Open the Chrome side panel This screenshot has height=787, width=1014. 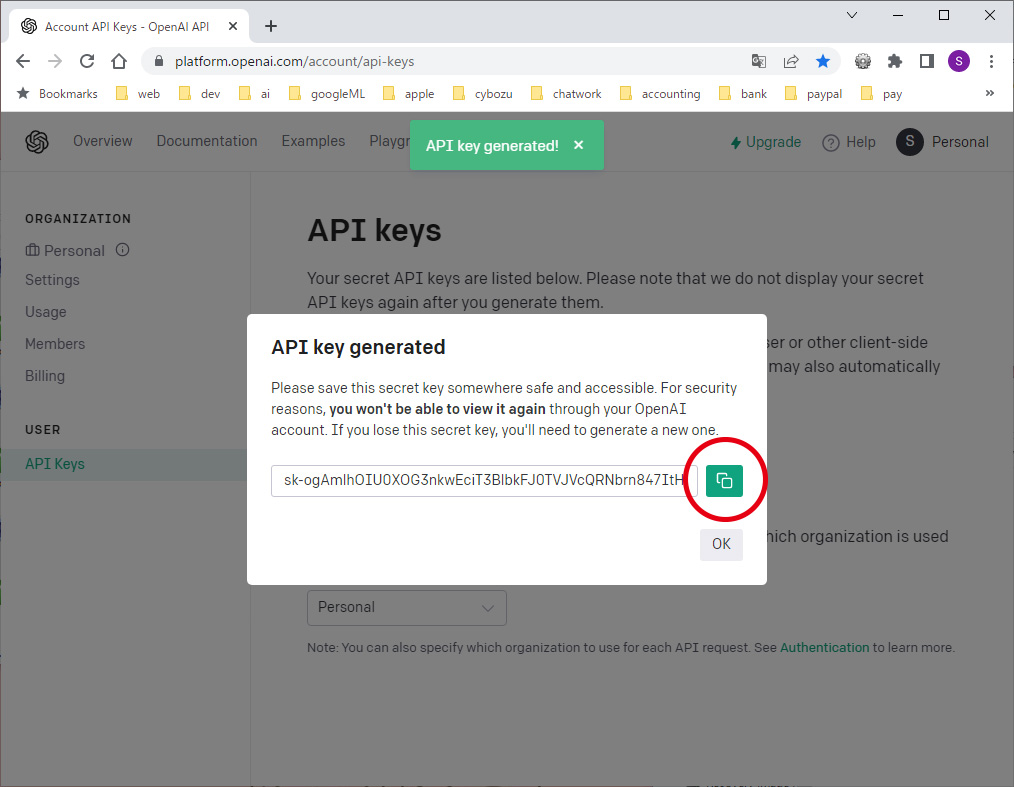tap(927, 61)
